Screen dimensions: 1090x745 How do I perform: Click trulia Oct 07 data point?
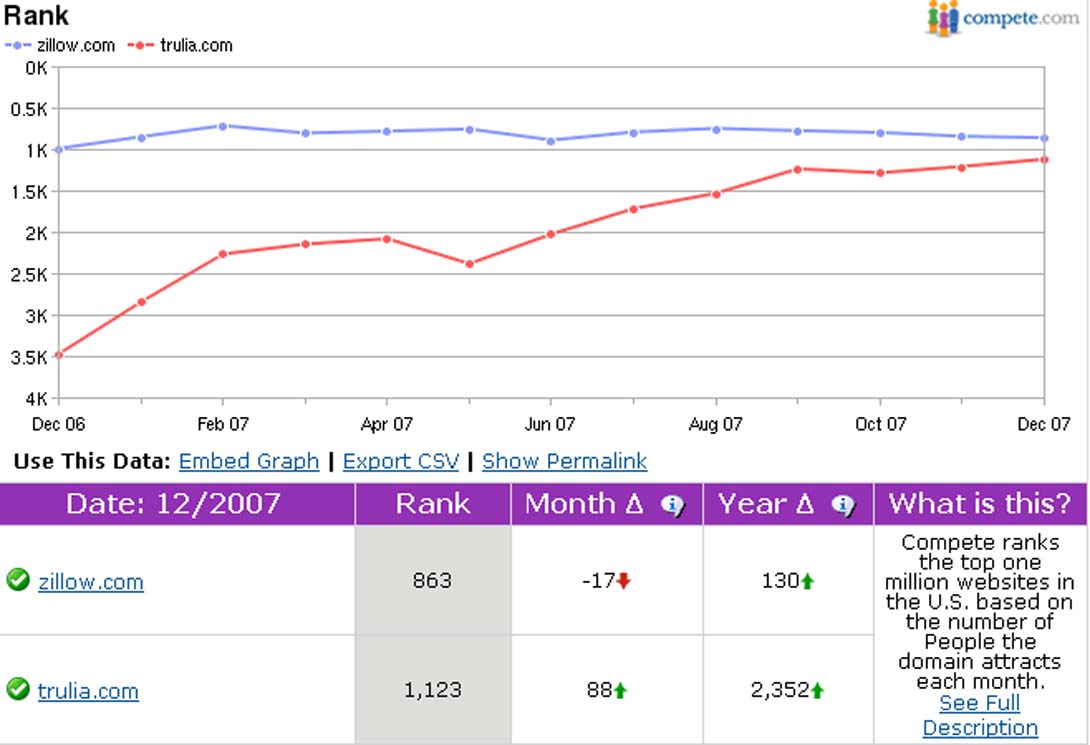(x=880, y=173)
